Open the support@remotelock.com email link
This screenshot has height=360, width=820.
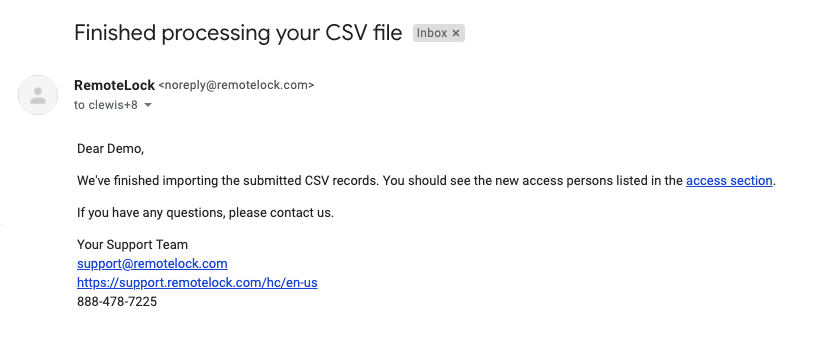coord(152,264)
